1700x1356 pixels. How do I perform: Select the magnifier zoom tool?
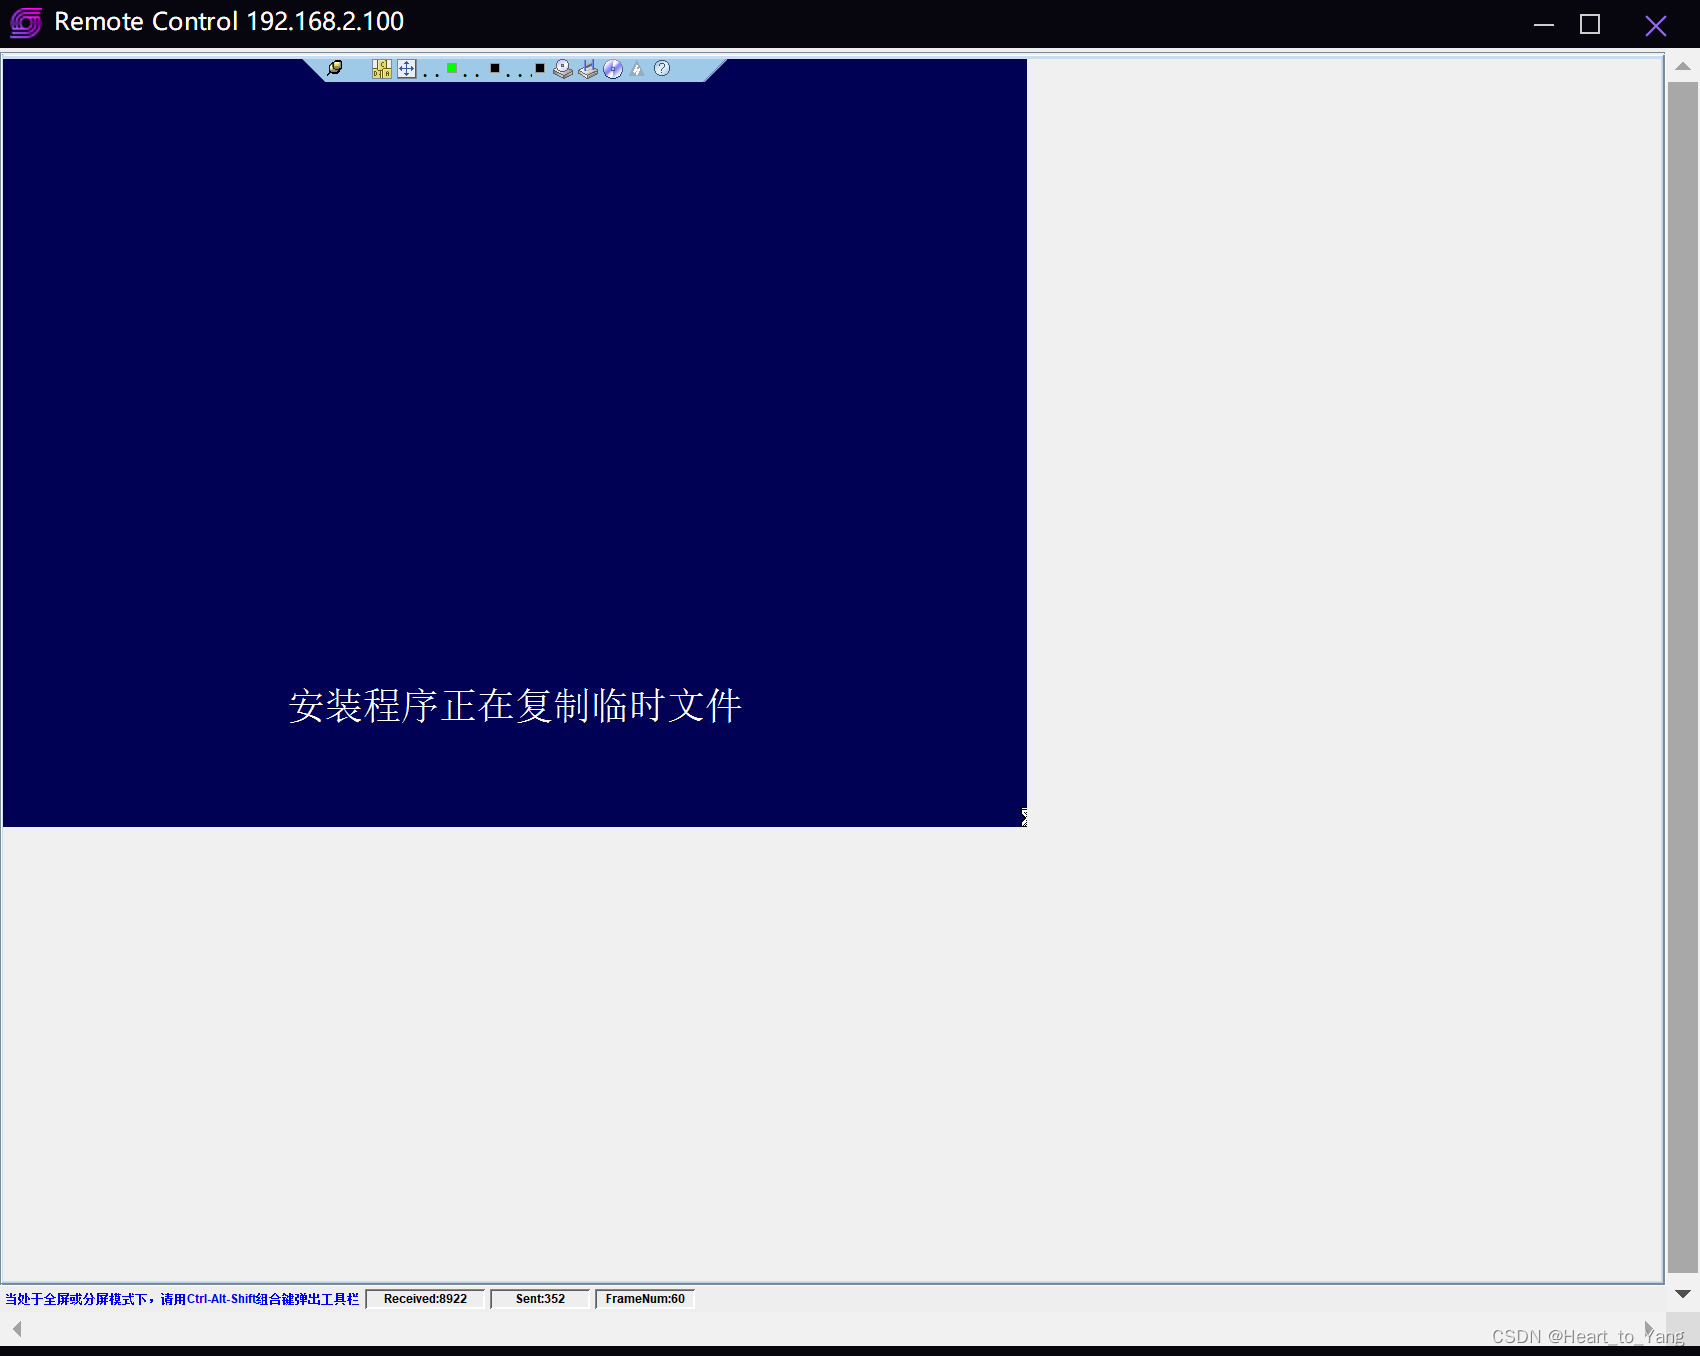(x=336, y=69)
